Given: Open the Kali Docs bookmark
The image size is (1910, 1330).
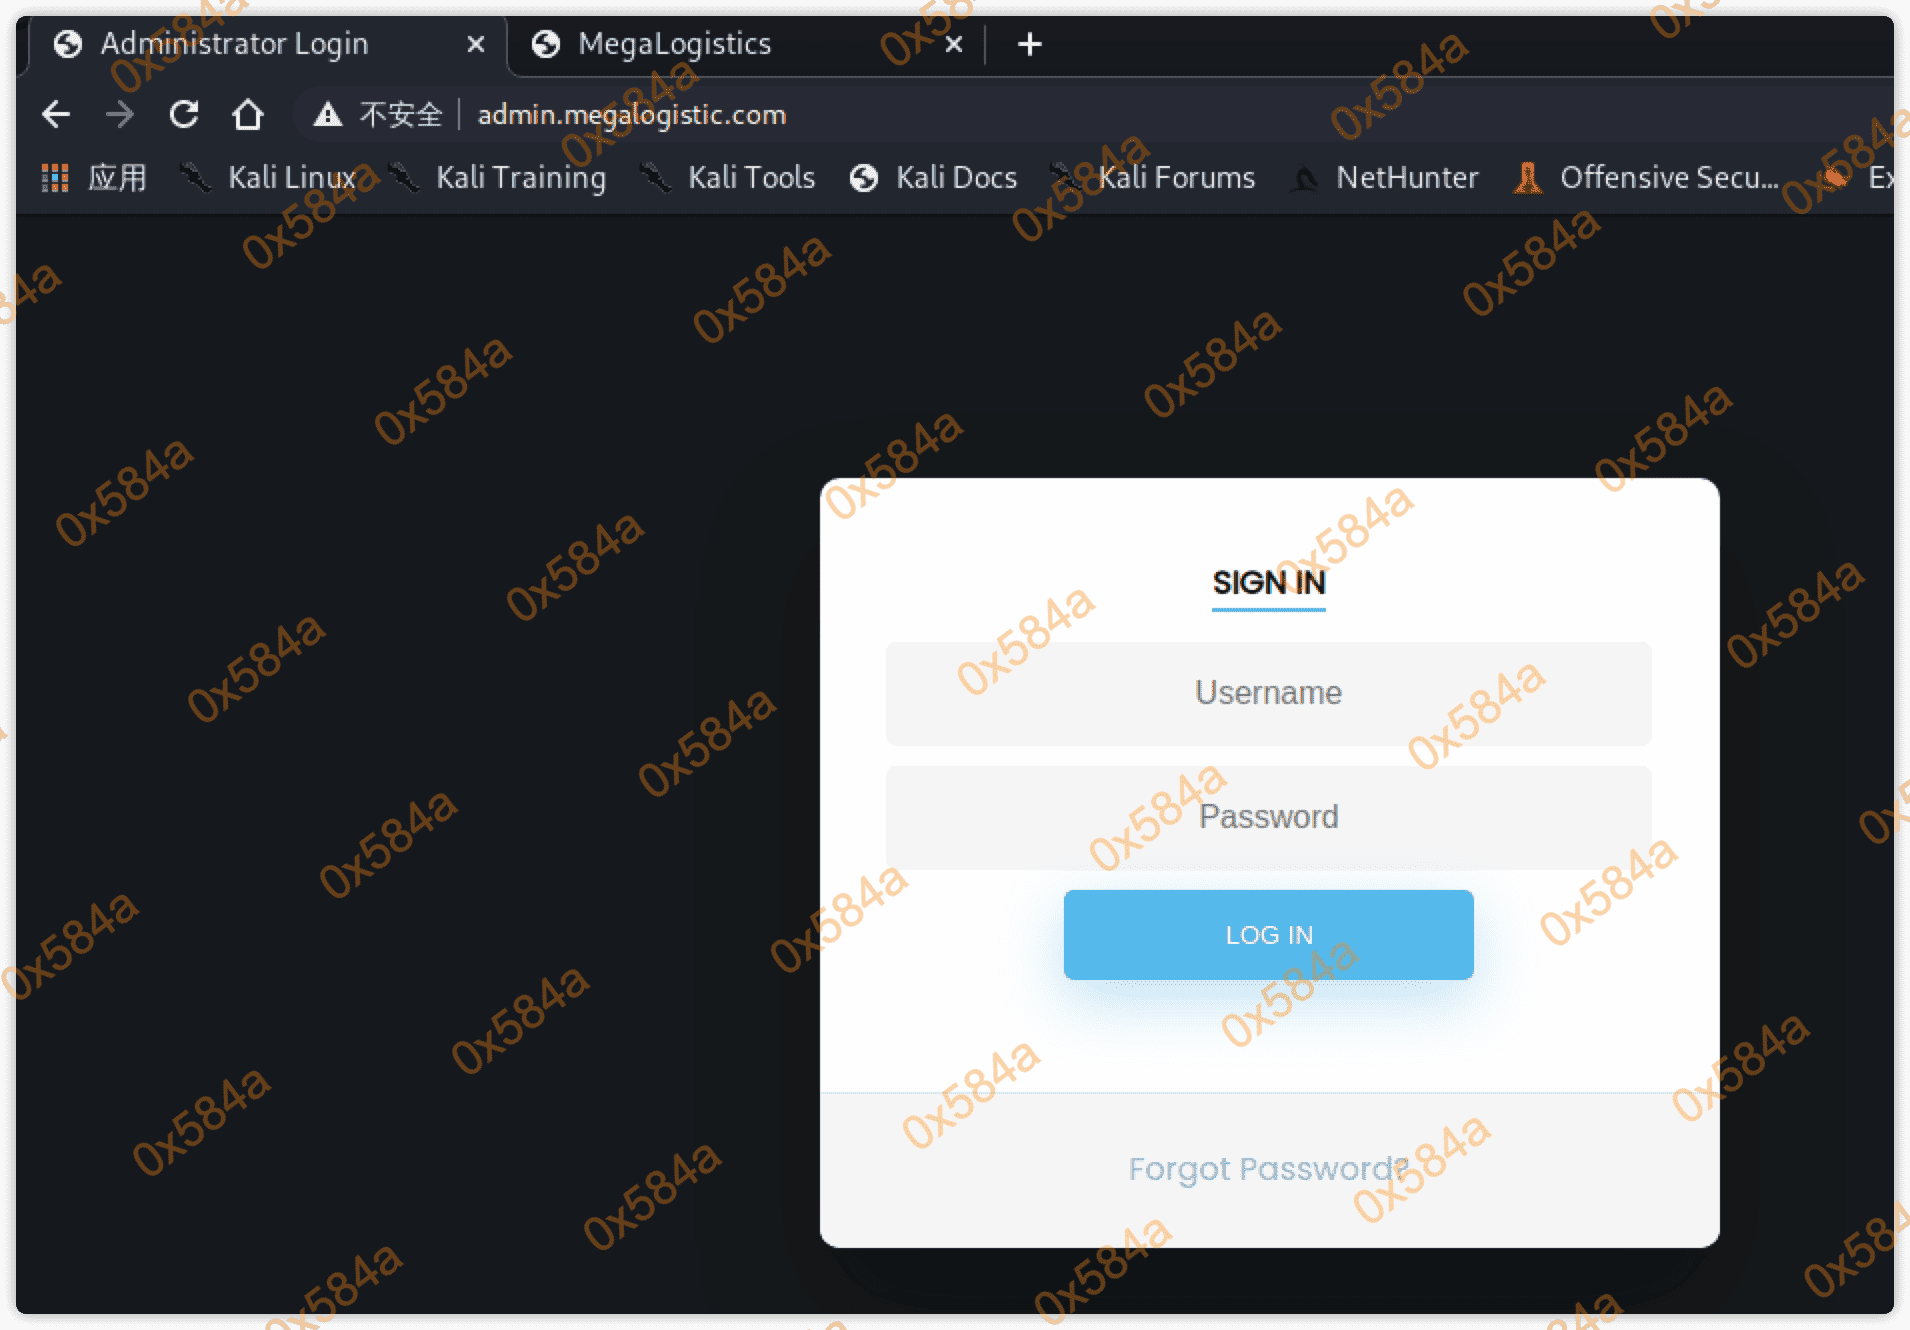Looking at the screenshot, I should click(x=934, y=178).
